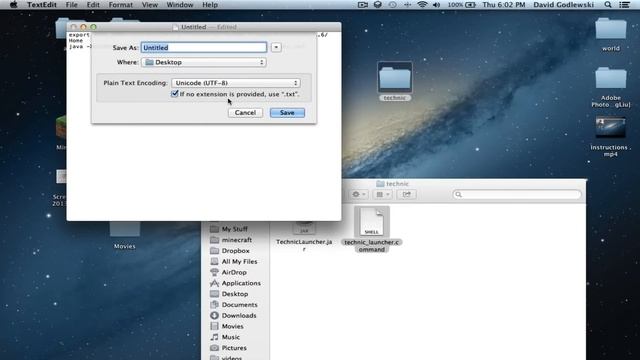Viewport: 640px width, 360px height.
Task: Select TechnicLauncher.jar file in Finder
Action: point(304,236)
